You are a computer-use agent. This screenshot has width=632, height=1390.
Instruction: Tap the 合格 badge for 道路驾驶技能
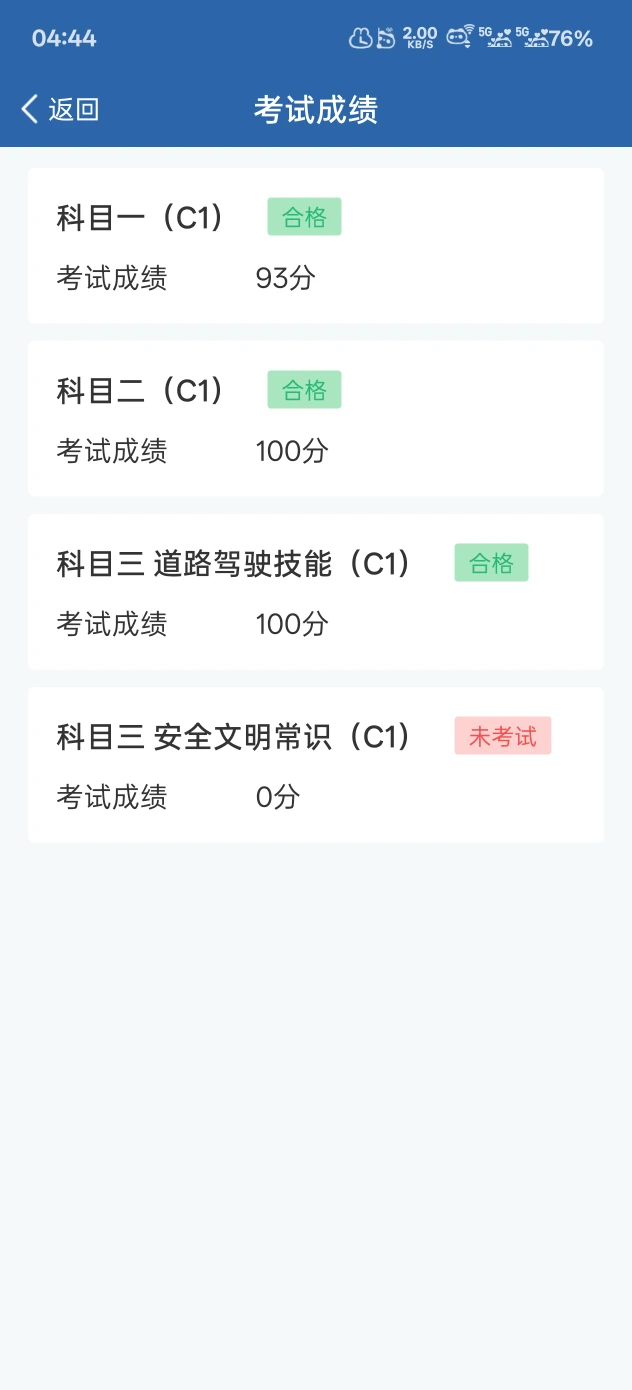pos(491,563)
